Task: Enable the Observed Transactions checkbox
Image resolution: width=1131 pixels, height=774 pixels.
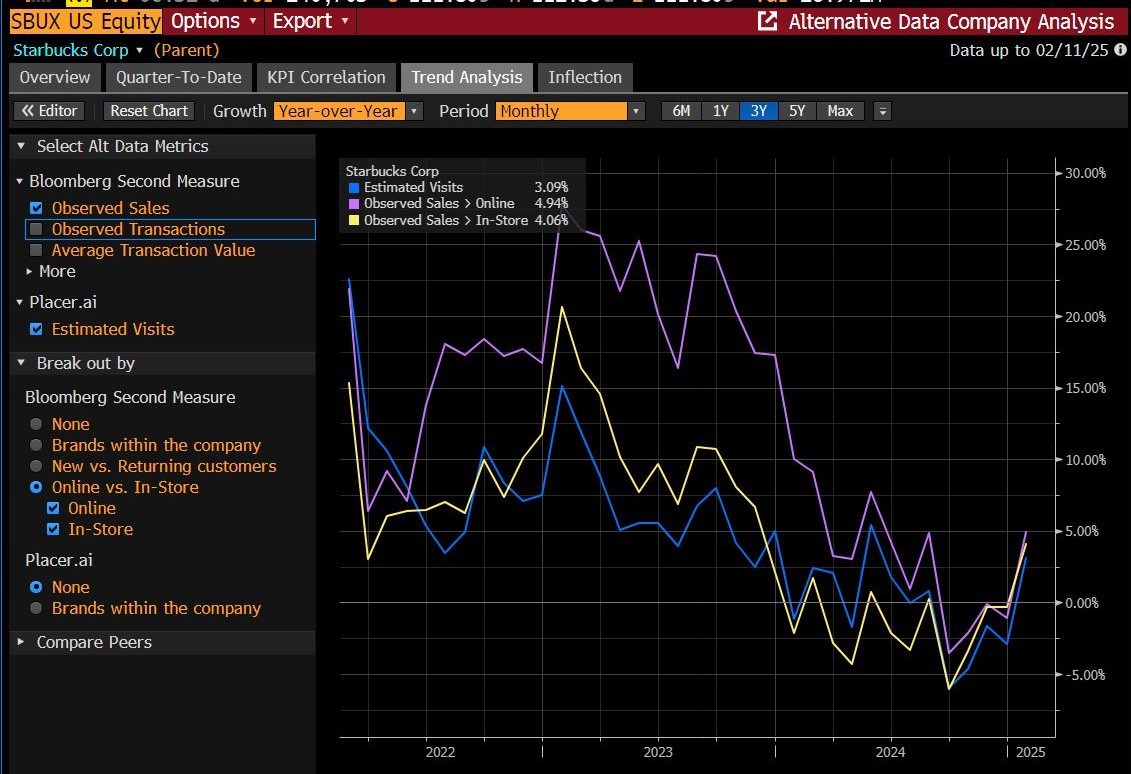Action: point(36,229)
